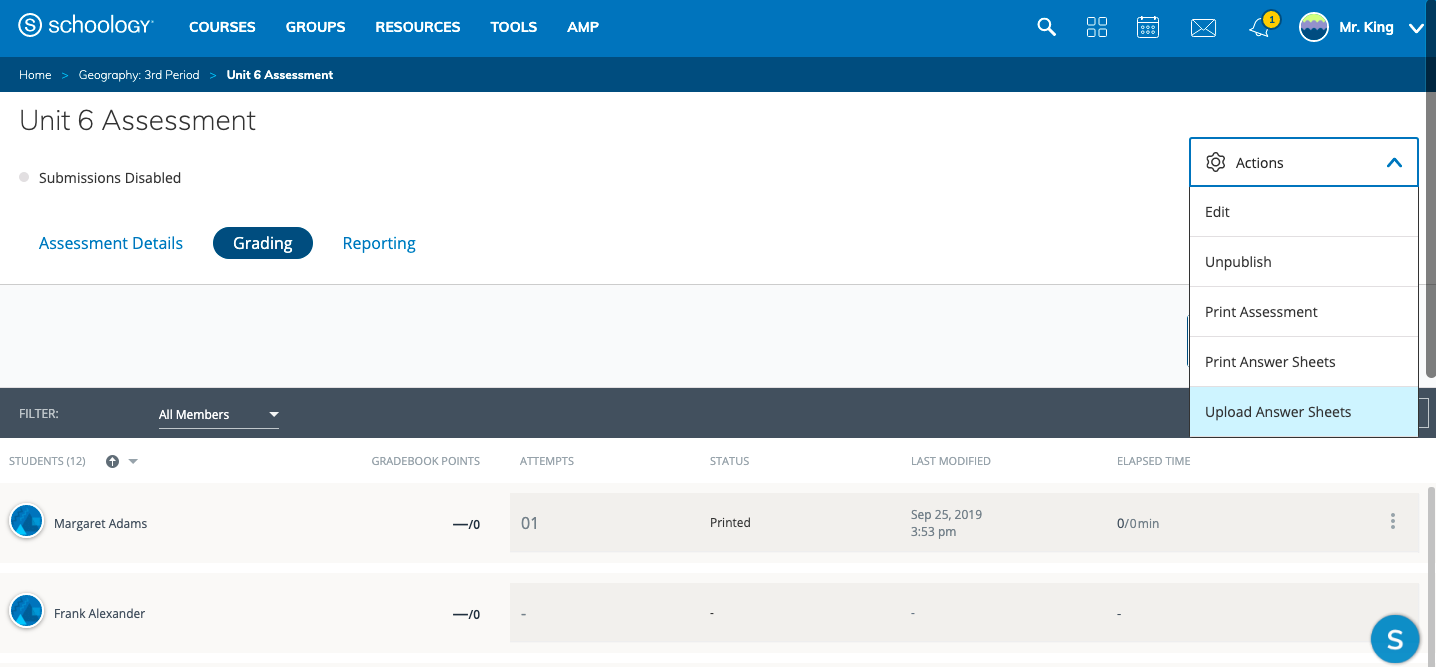Click the round S help button
This screenshot has height=667, width=1436.
[1395, 638]
